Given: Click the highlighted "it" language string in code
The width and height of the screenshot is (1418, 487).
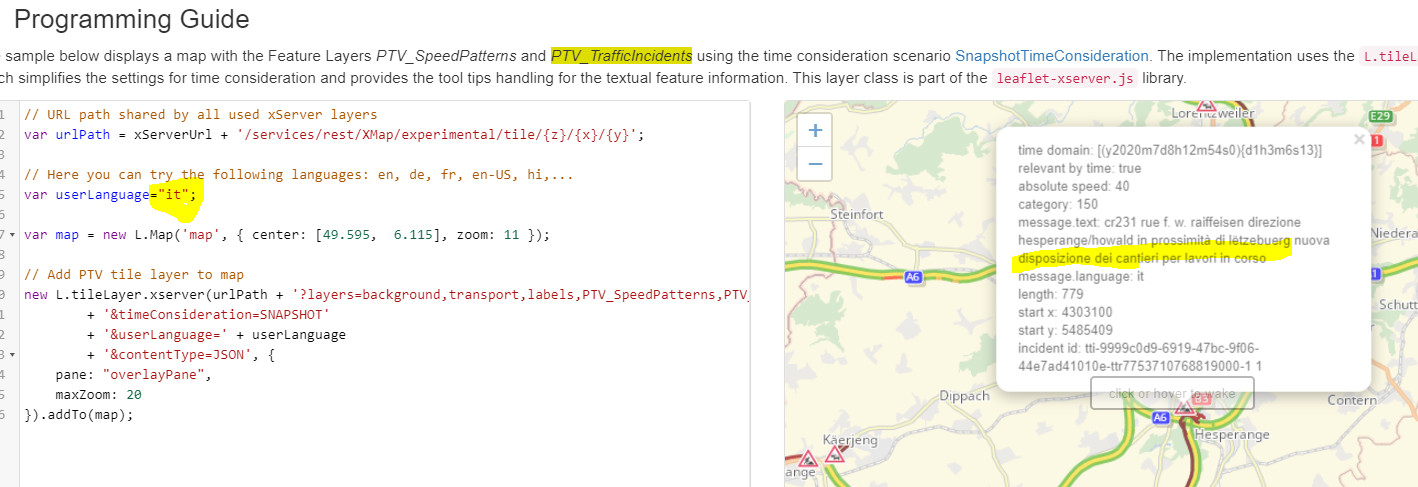Looking at the screenshot, I should pos(173,195).
